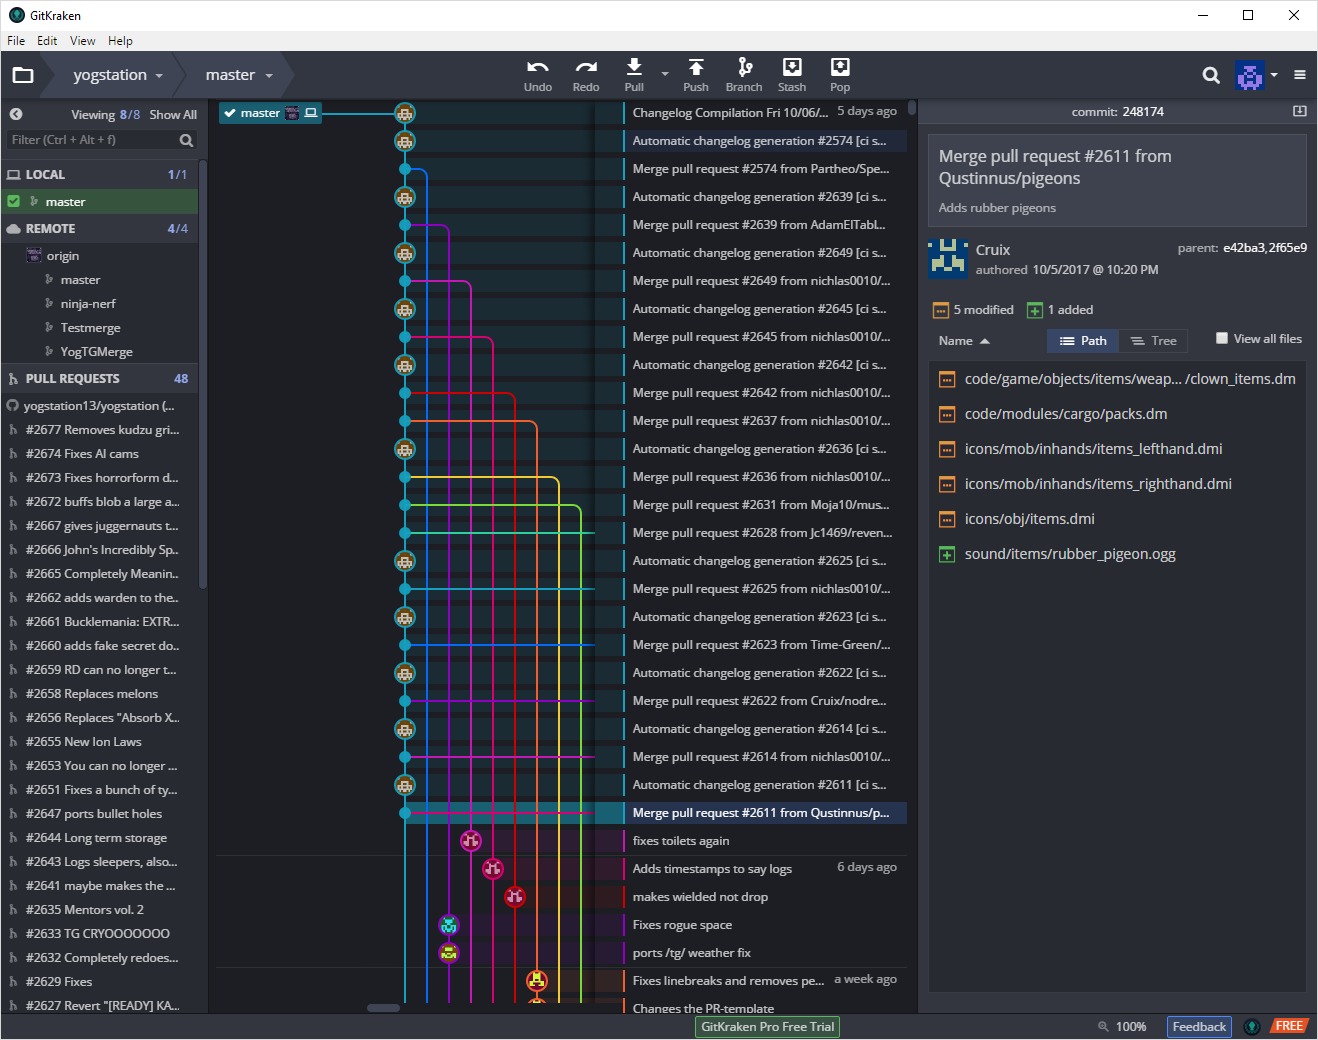Screen dimensions: 1318x1040
Task: Enable the View all files checkbox
Action: 1221,338
